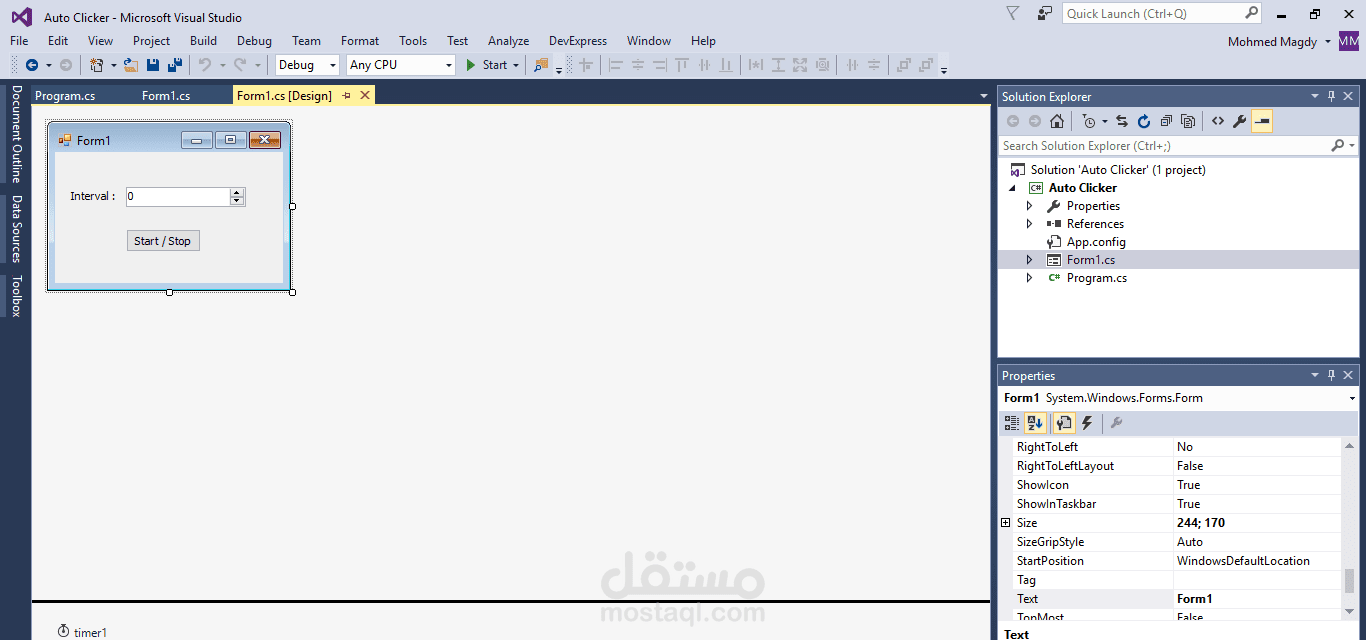Click Pending Changes Filter clock icon
The width and height of the screenshot is (1366, 640).
(1089, 122)
